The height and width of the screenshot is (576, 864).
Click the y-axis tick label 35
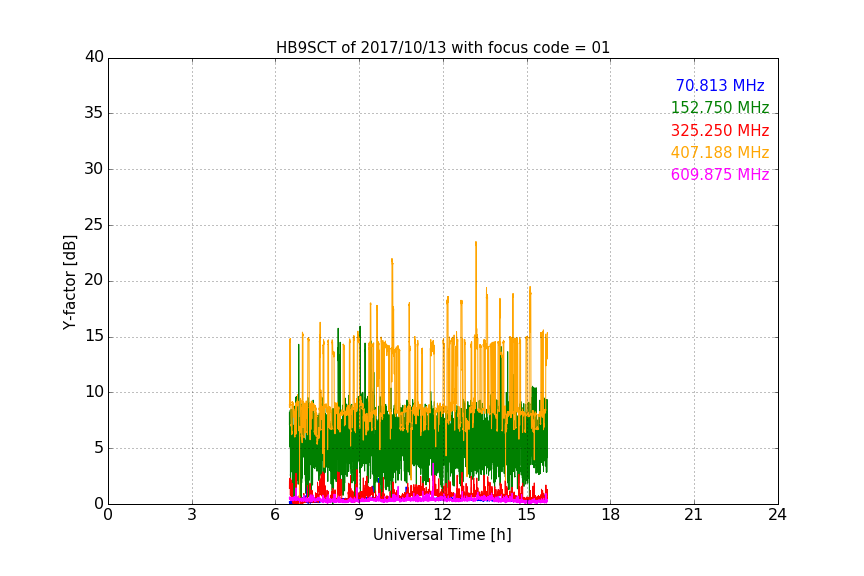pos(94,113)
